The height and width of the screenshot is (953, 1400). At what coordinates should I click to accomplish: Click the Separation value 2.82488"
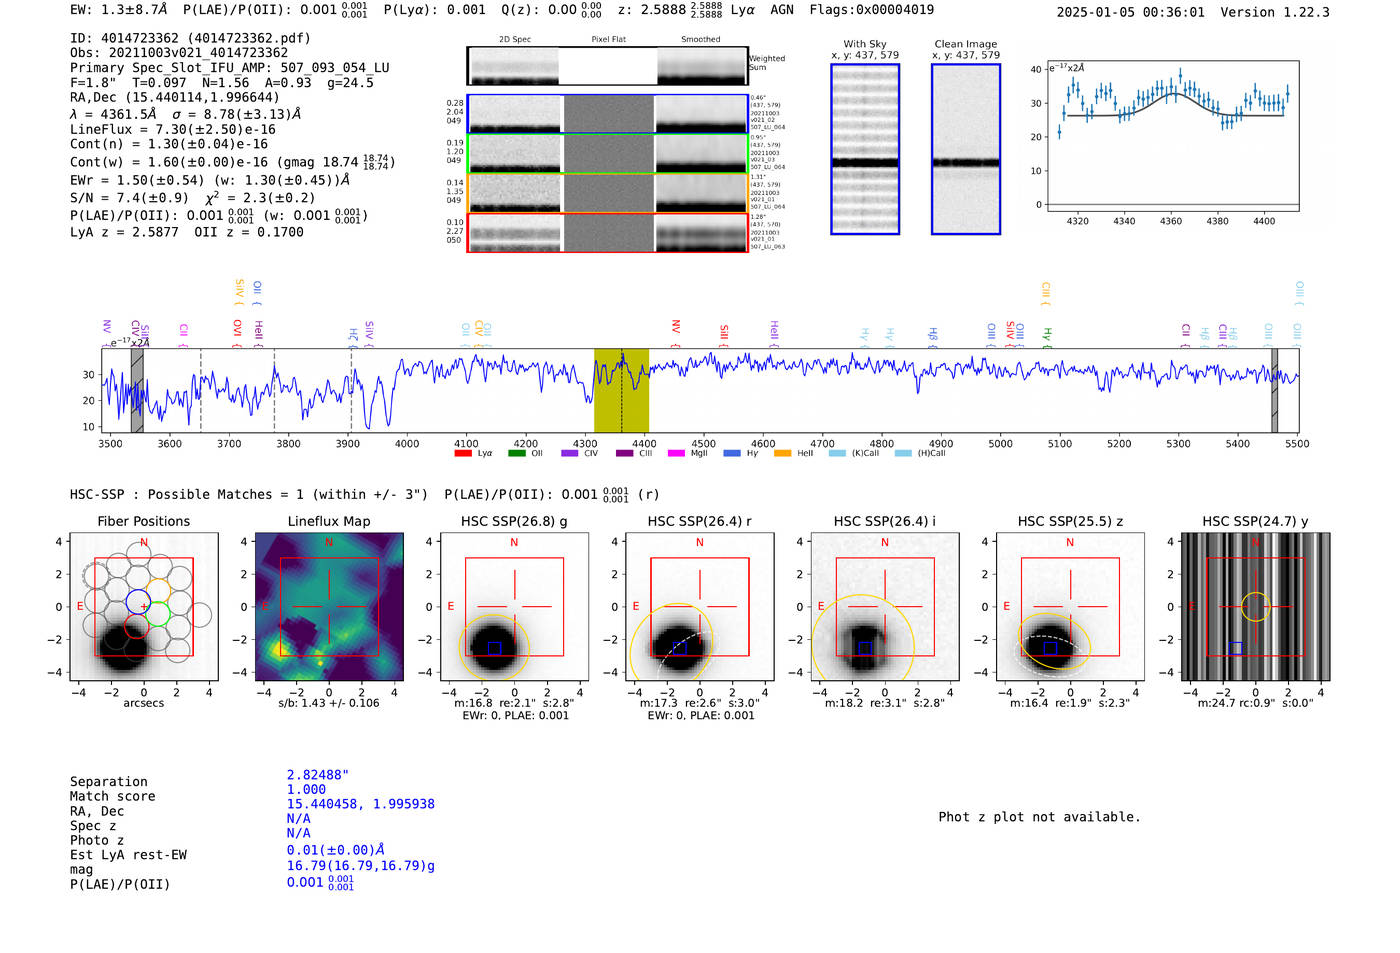pyautogui.click(x=318, y=775)
